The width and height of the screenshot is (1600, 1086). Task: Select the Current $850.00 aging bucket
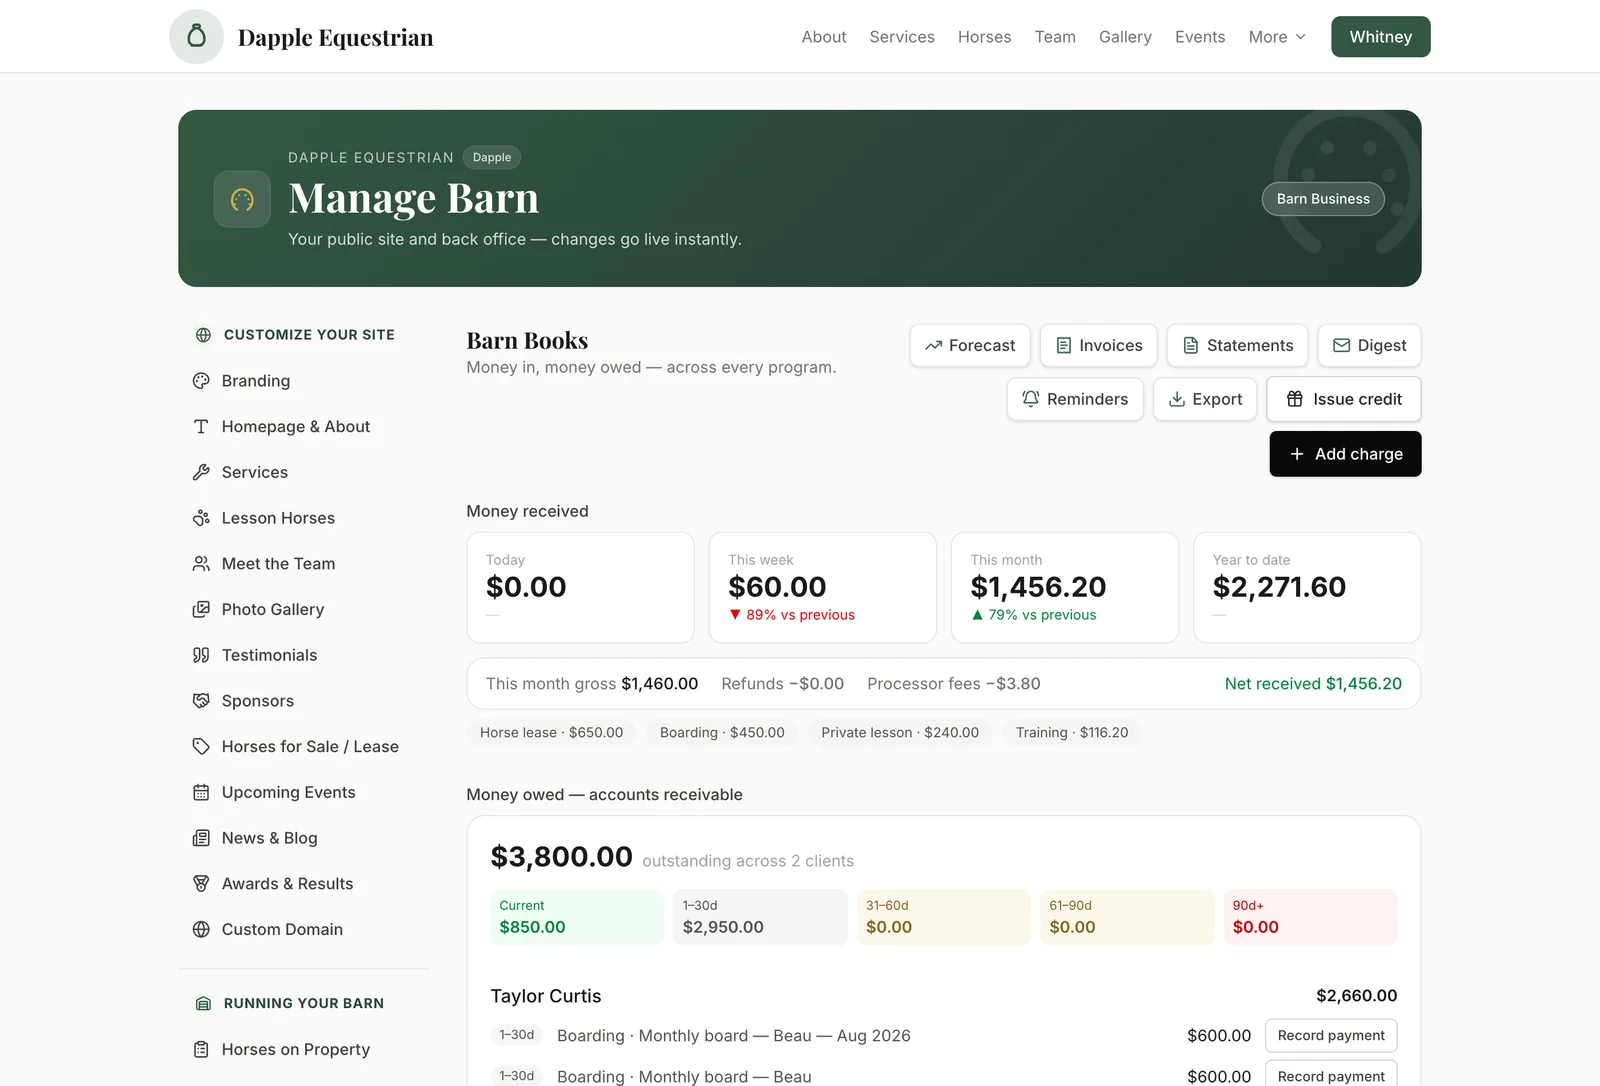(x=577, y=917)
